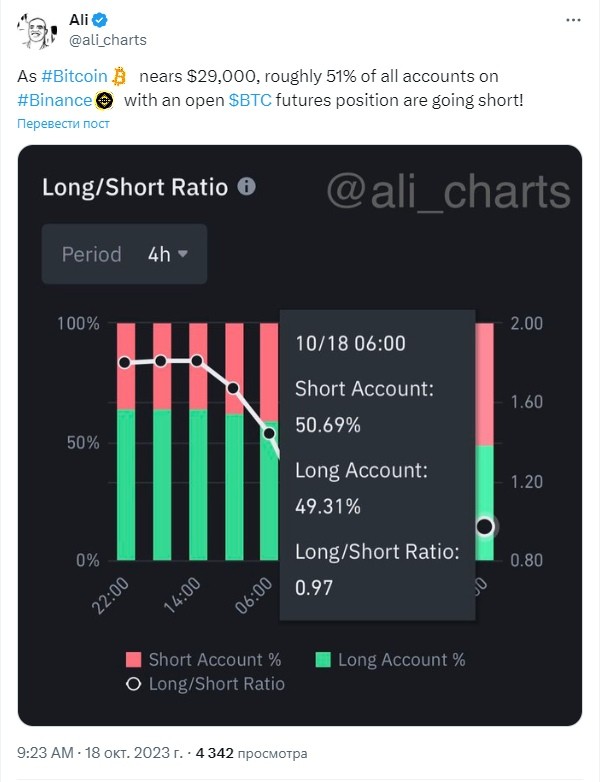Open the @ali_charts handle
This screenshot has height=782, width=601.
click(108, 40)
